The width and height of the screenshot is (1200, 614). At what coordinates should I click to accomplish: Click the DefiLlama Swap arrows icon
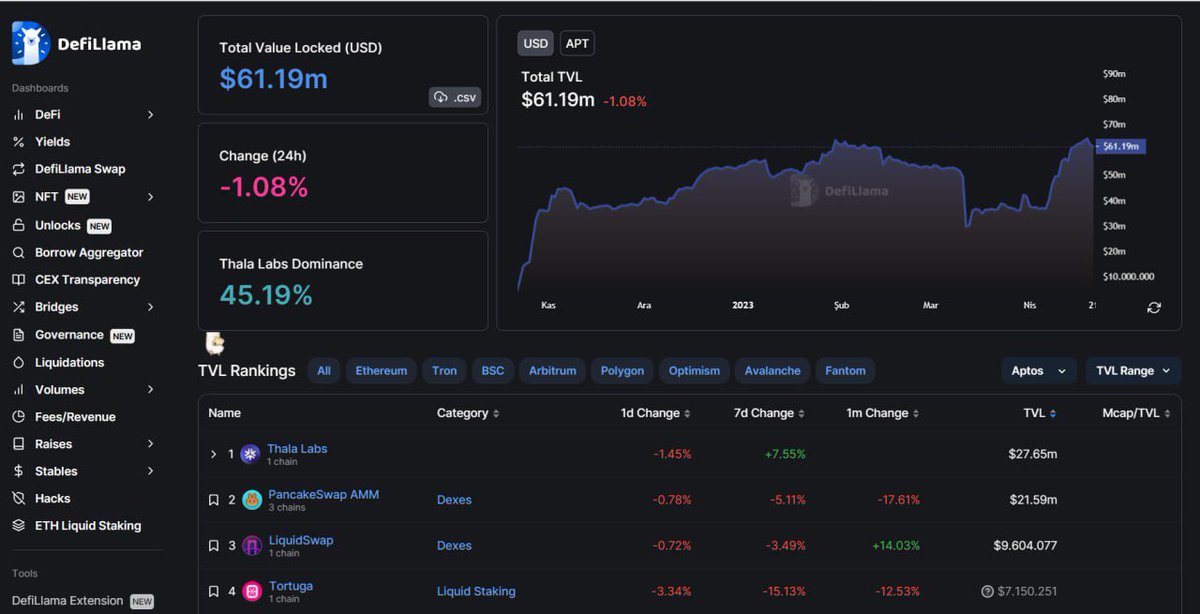point(18,169)
